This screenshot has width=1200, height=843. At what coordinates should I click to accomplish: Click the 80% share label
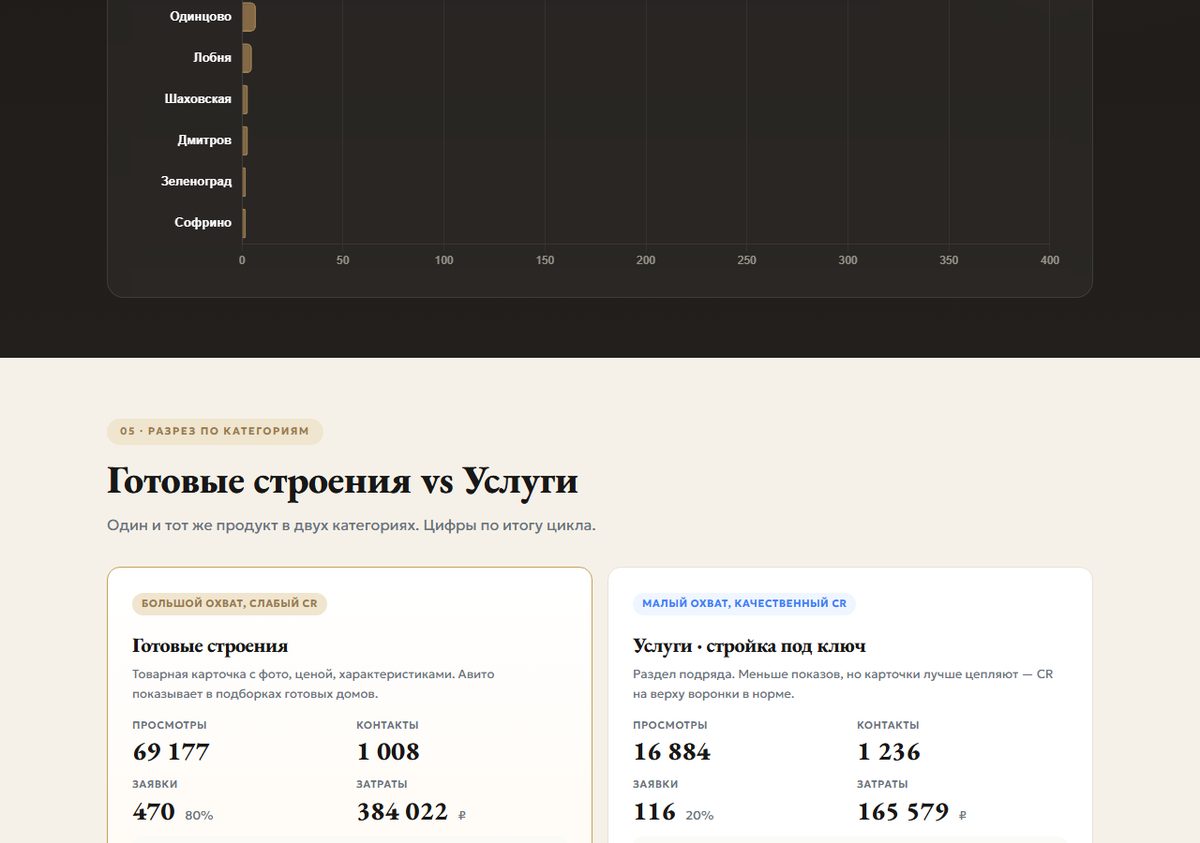pyautogui.click(x=199, y=816)
